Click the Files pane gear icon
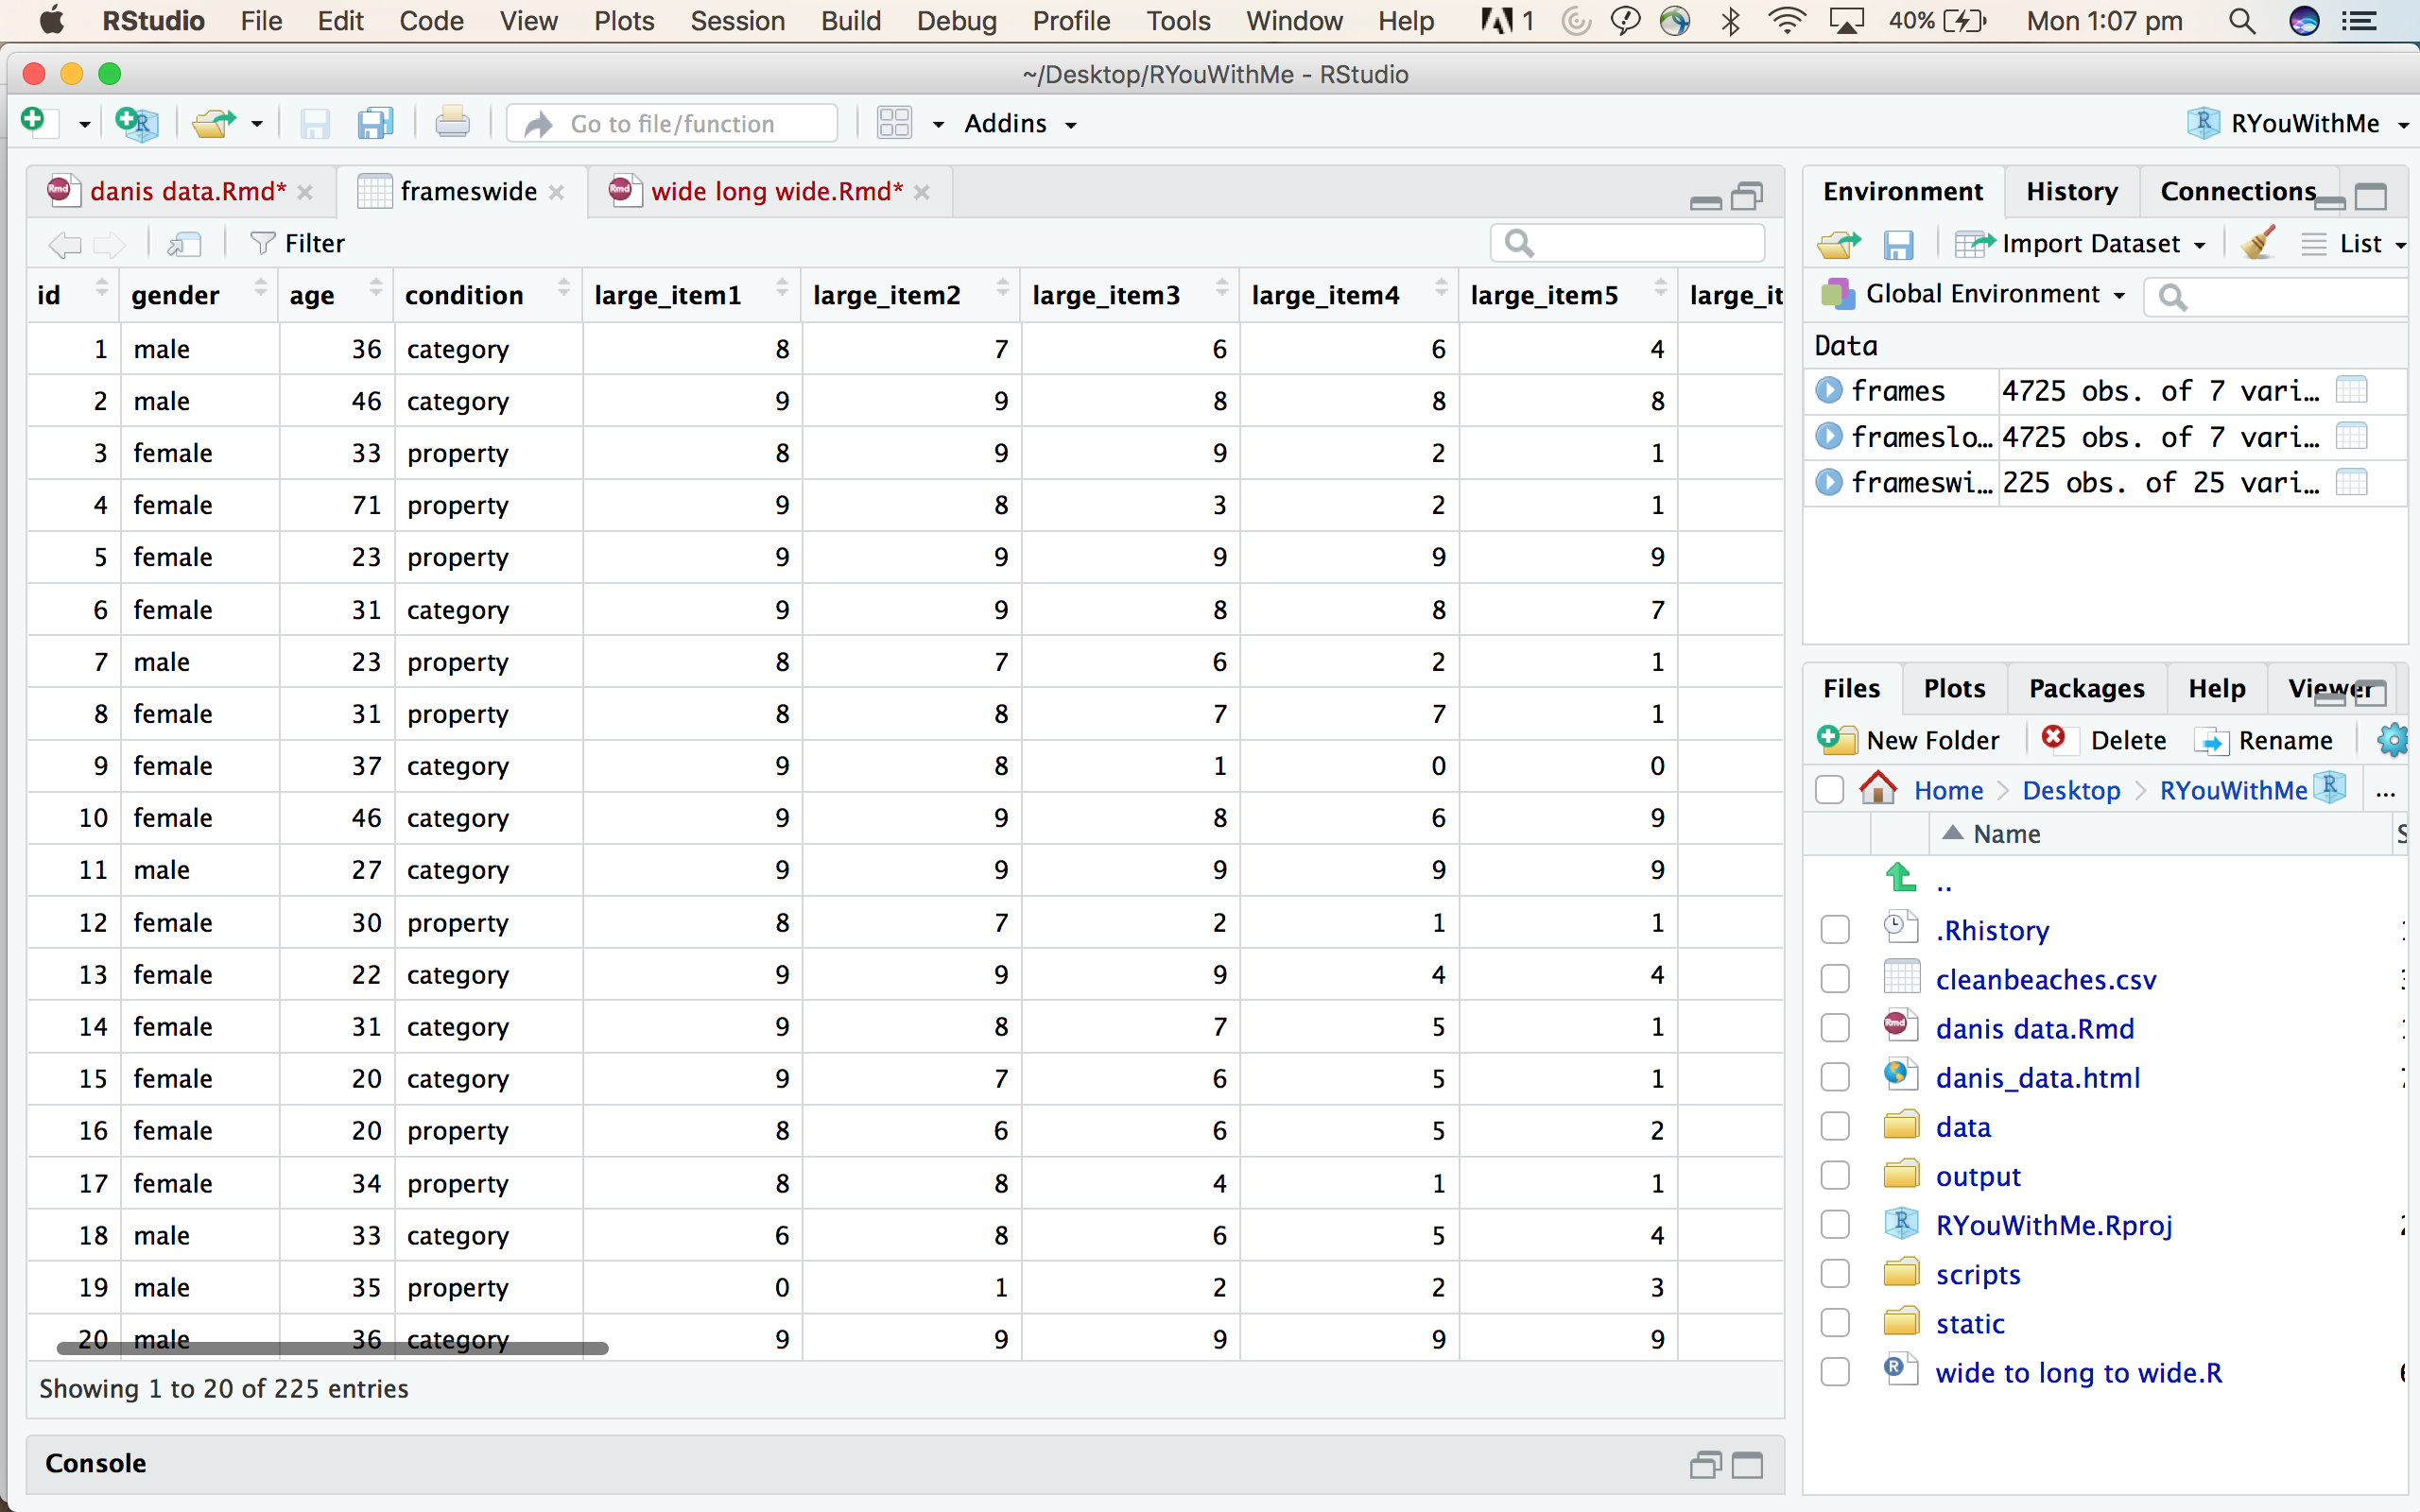Viewport: 2420px width, 1512px height. (2393, 740)
